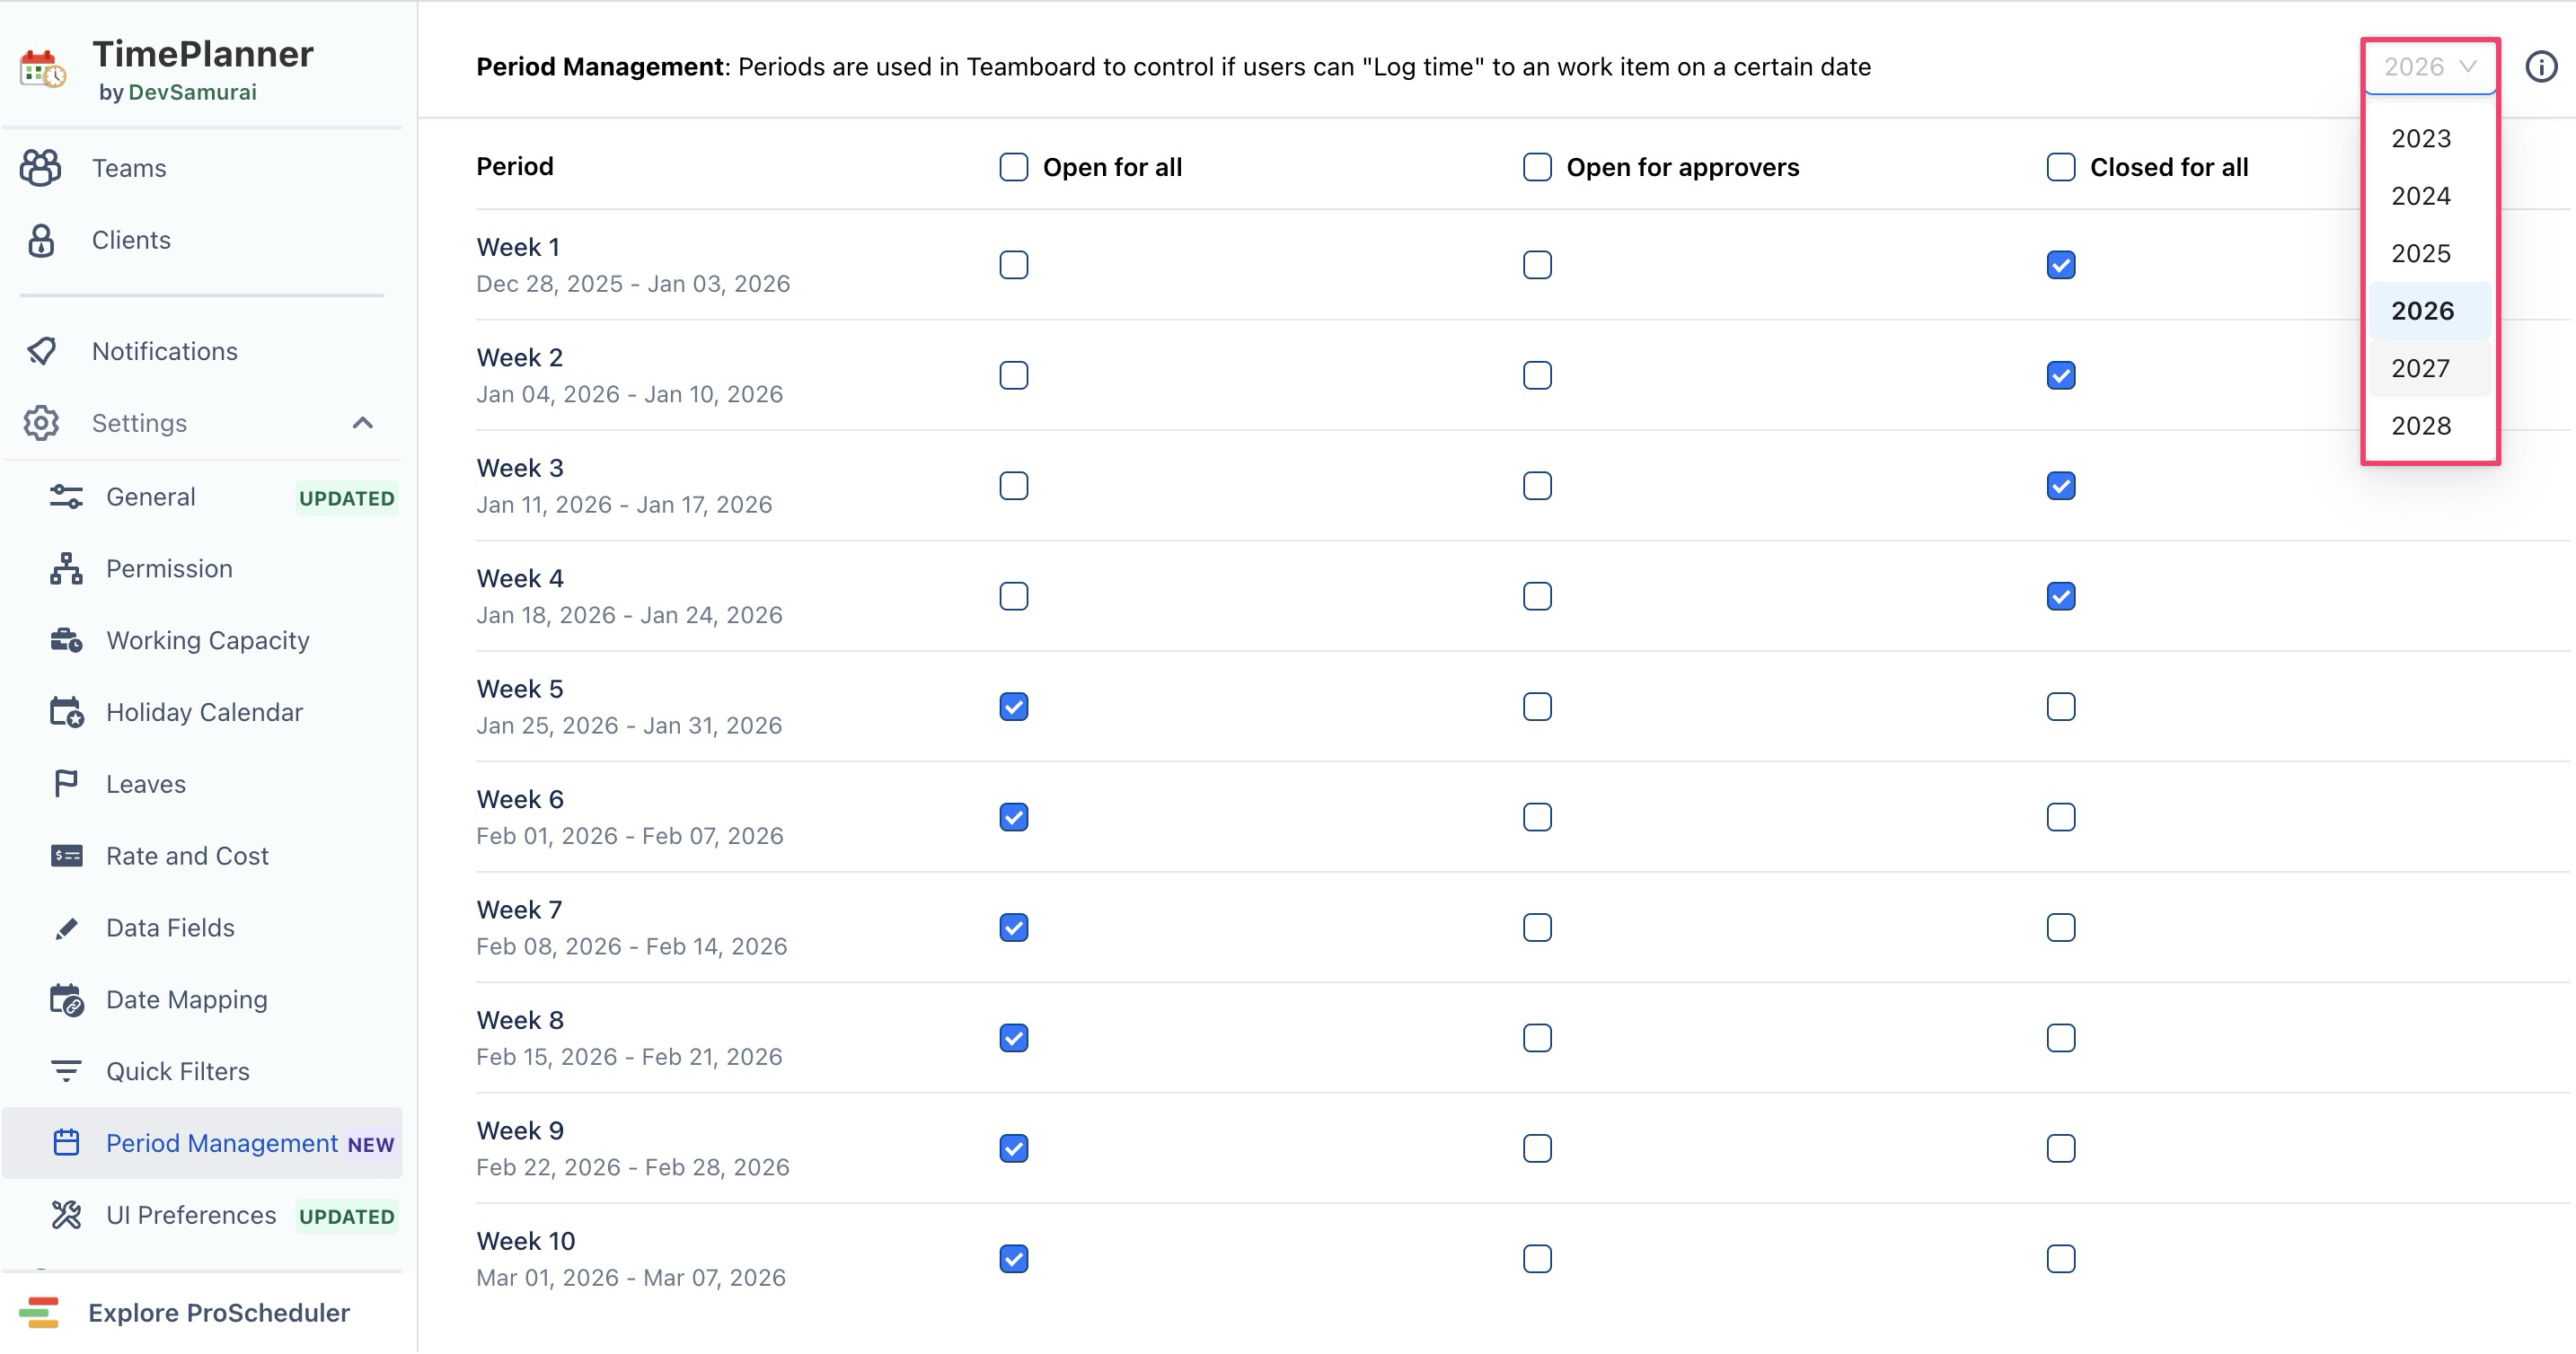This screenshot has height=1354, width=2576.
Task: Collapse the Settings section chevron
Action: 362,423
